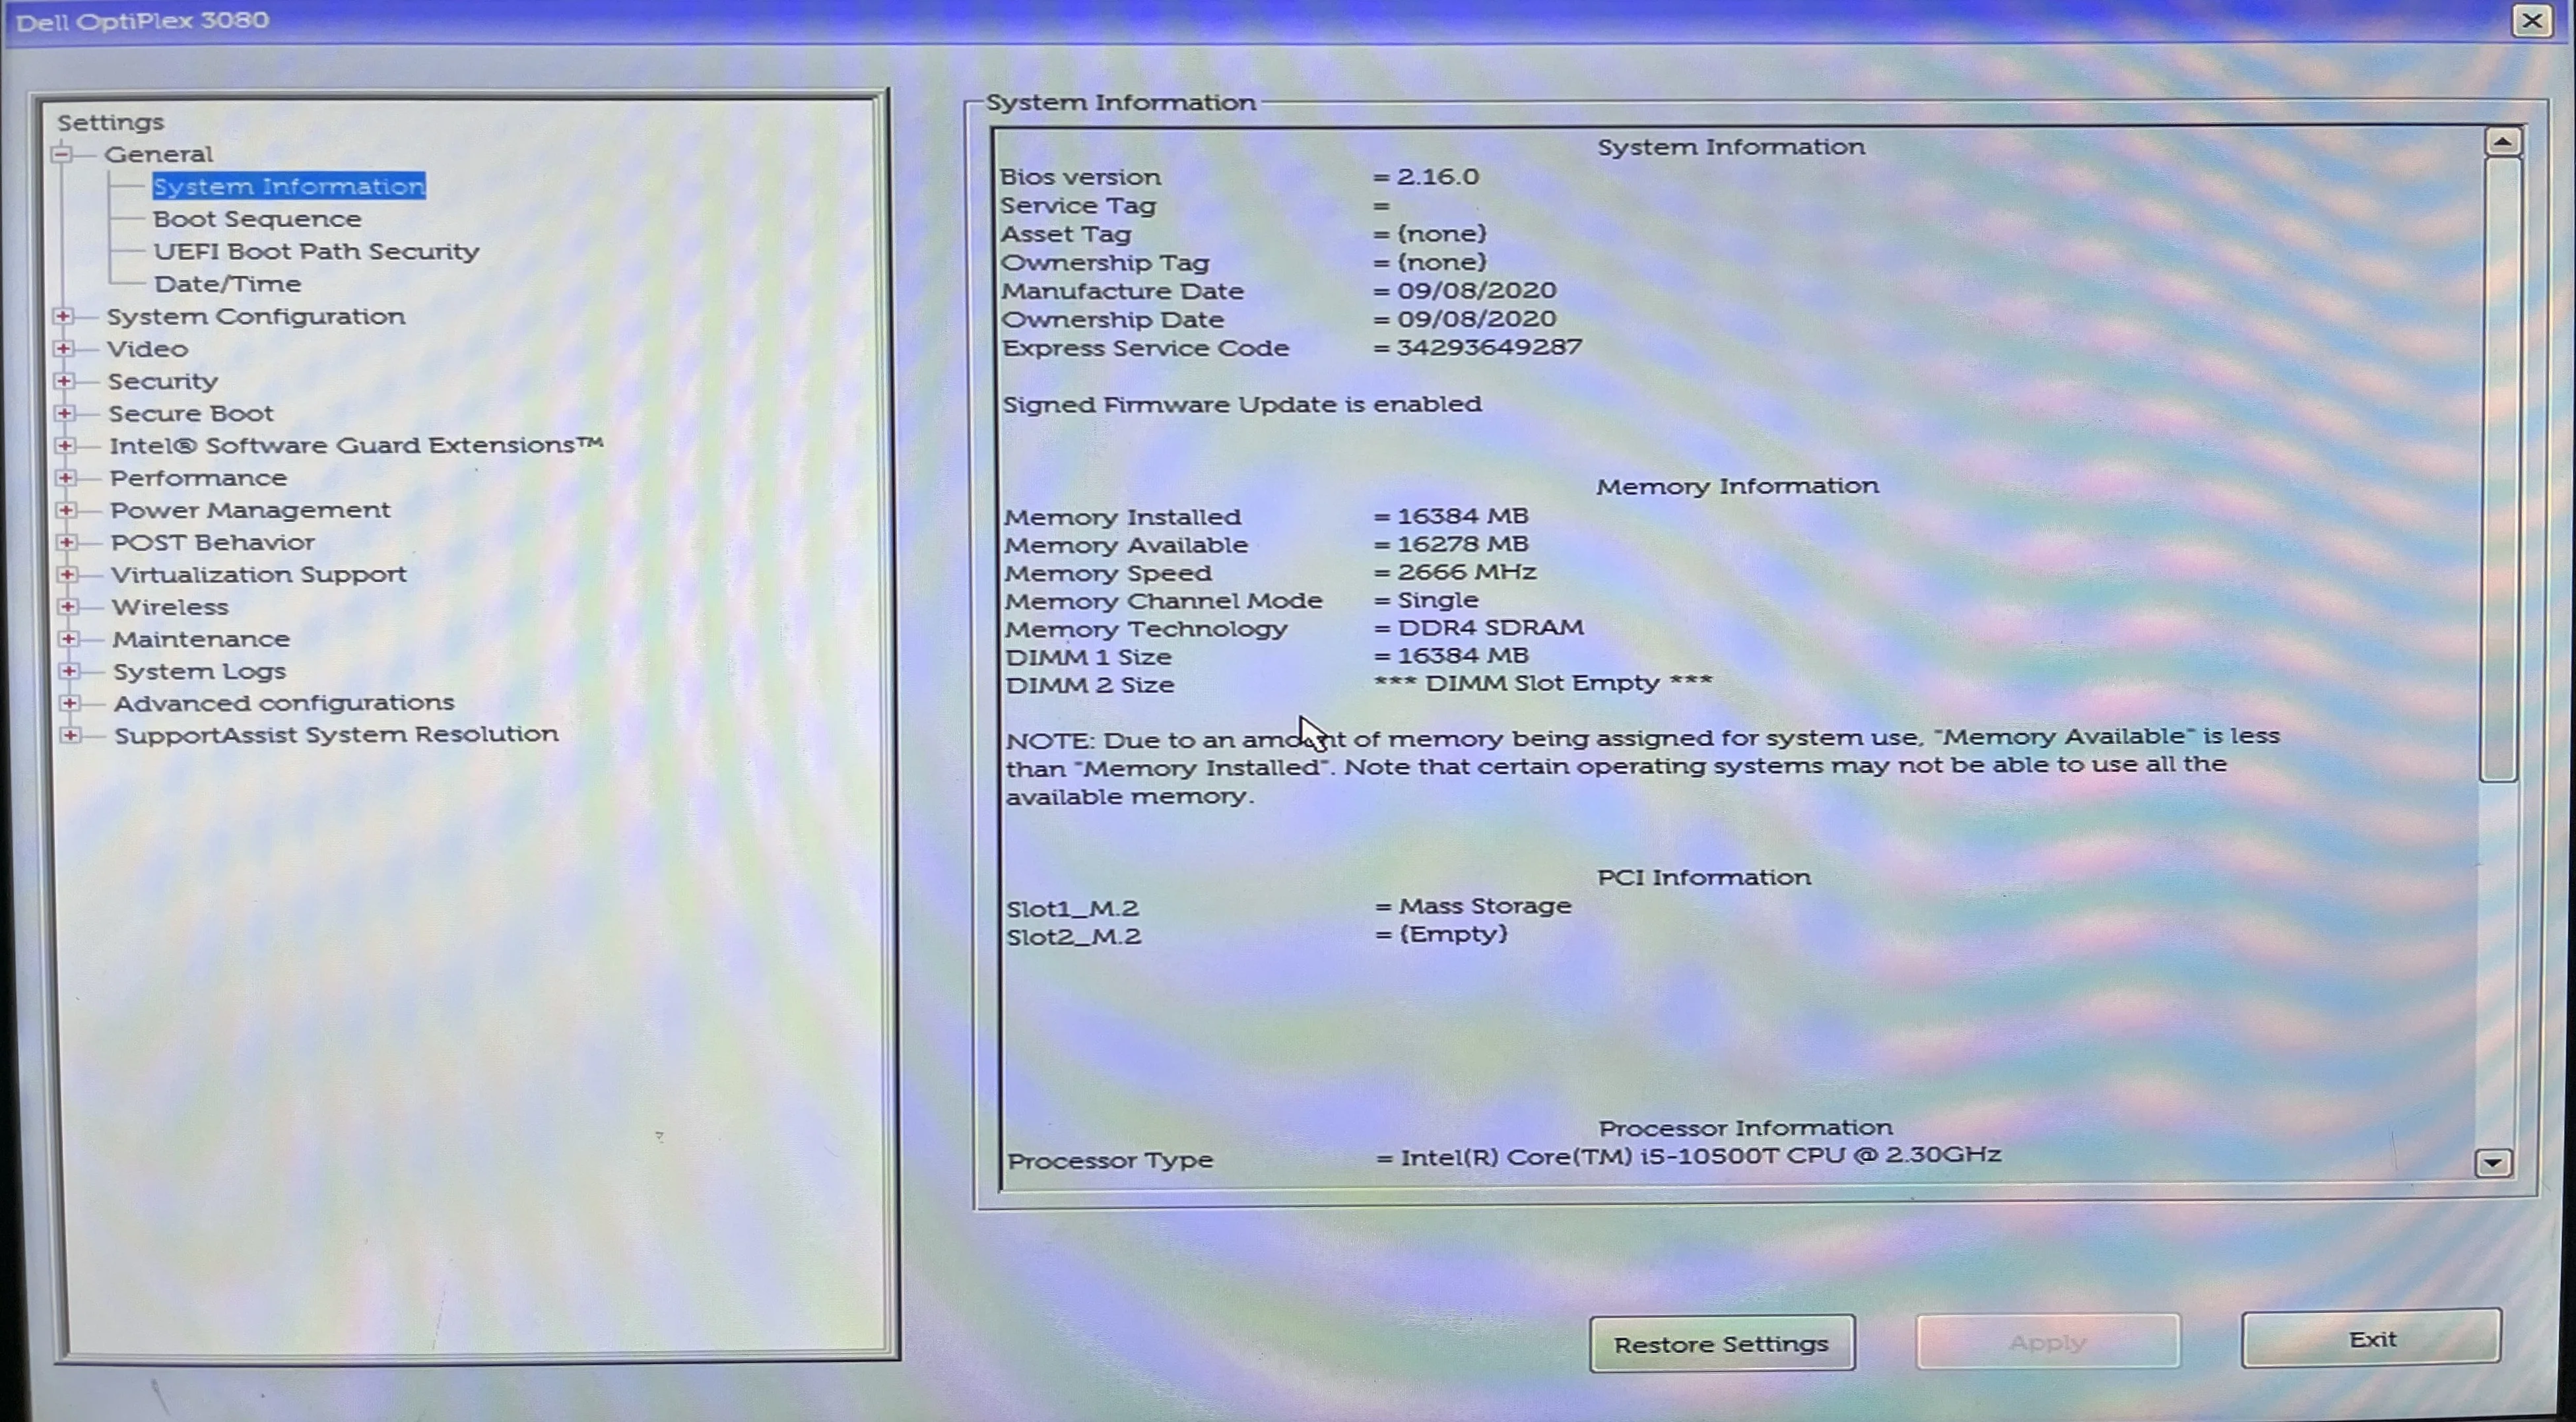Viewport: 2576px width, 1422px height.
Task: Click the Bios version value 2.16.0
Action: pyautogui.click(x=1437, y=176)
